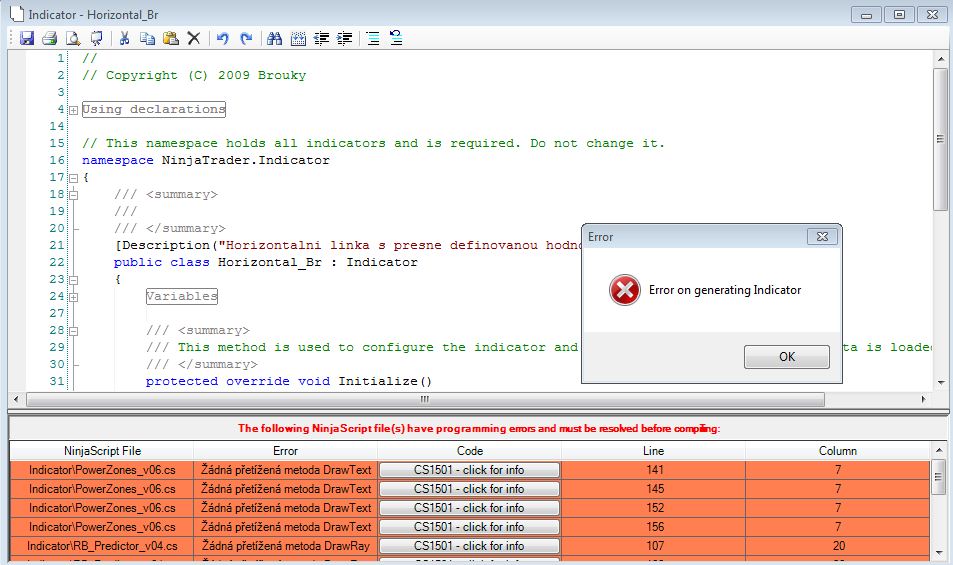Image resolution: width=953 pixels, height=565 pixels.
Task: Open Find with the binoculars icon
Action: pyautogui.click(x=274, y=38)
